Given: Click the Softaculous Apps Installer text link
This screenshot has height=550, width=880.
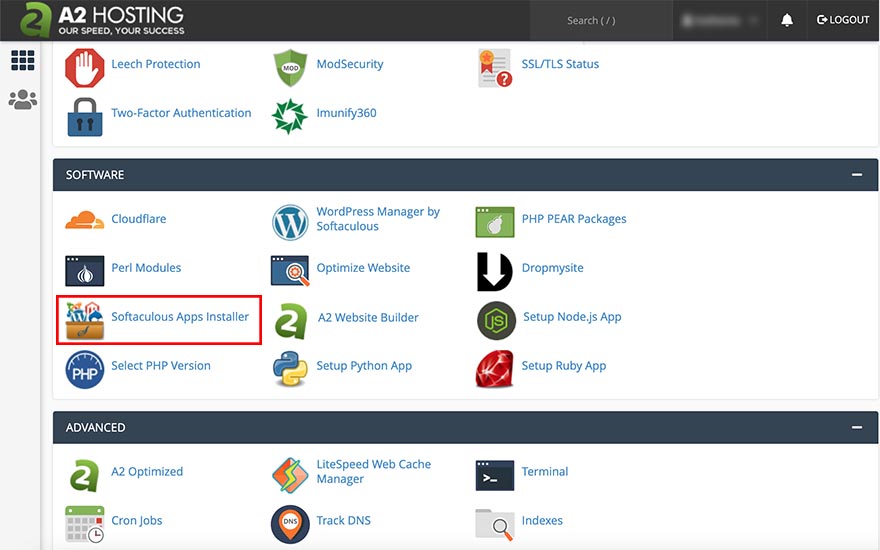Looking at the screenshot, I should (x=180, y=317).
